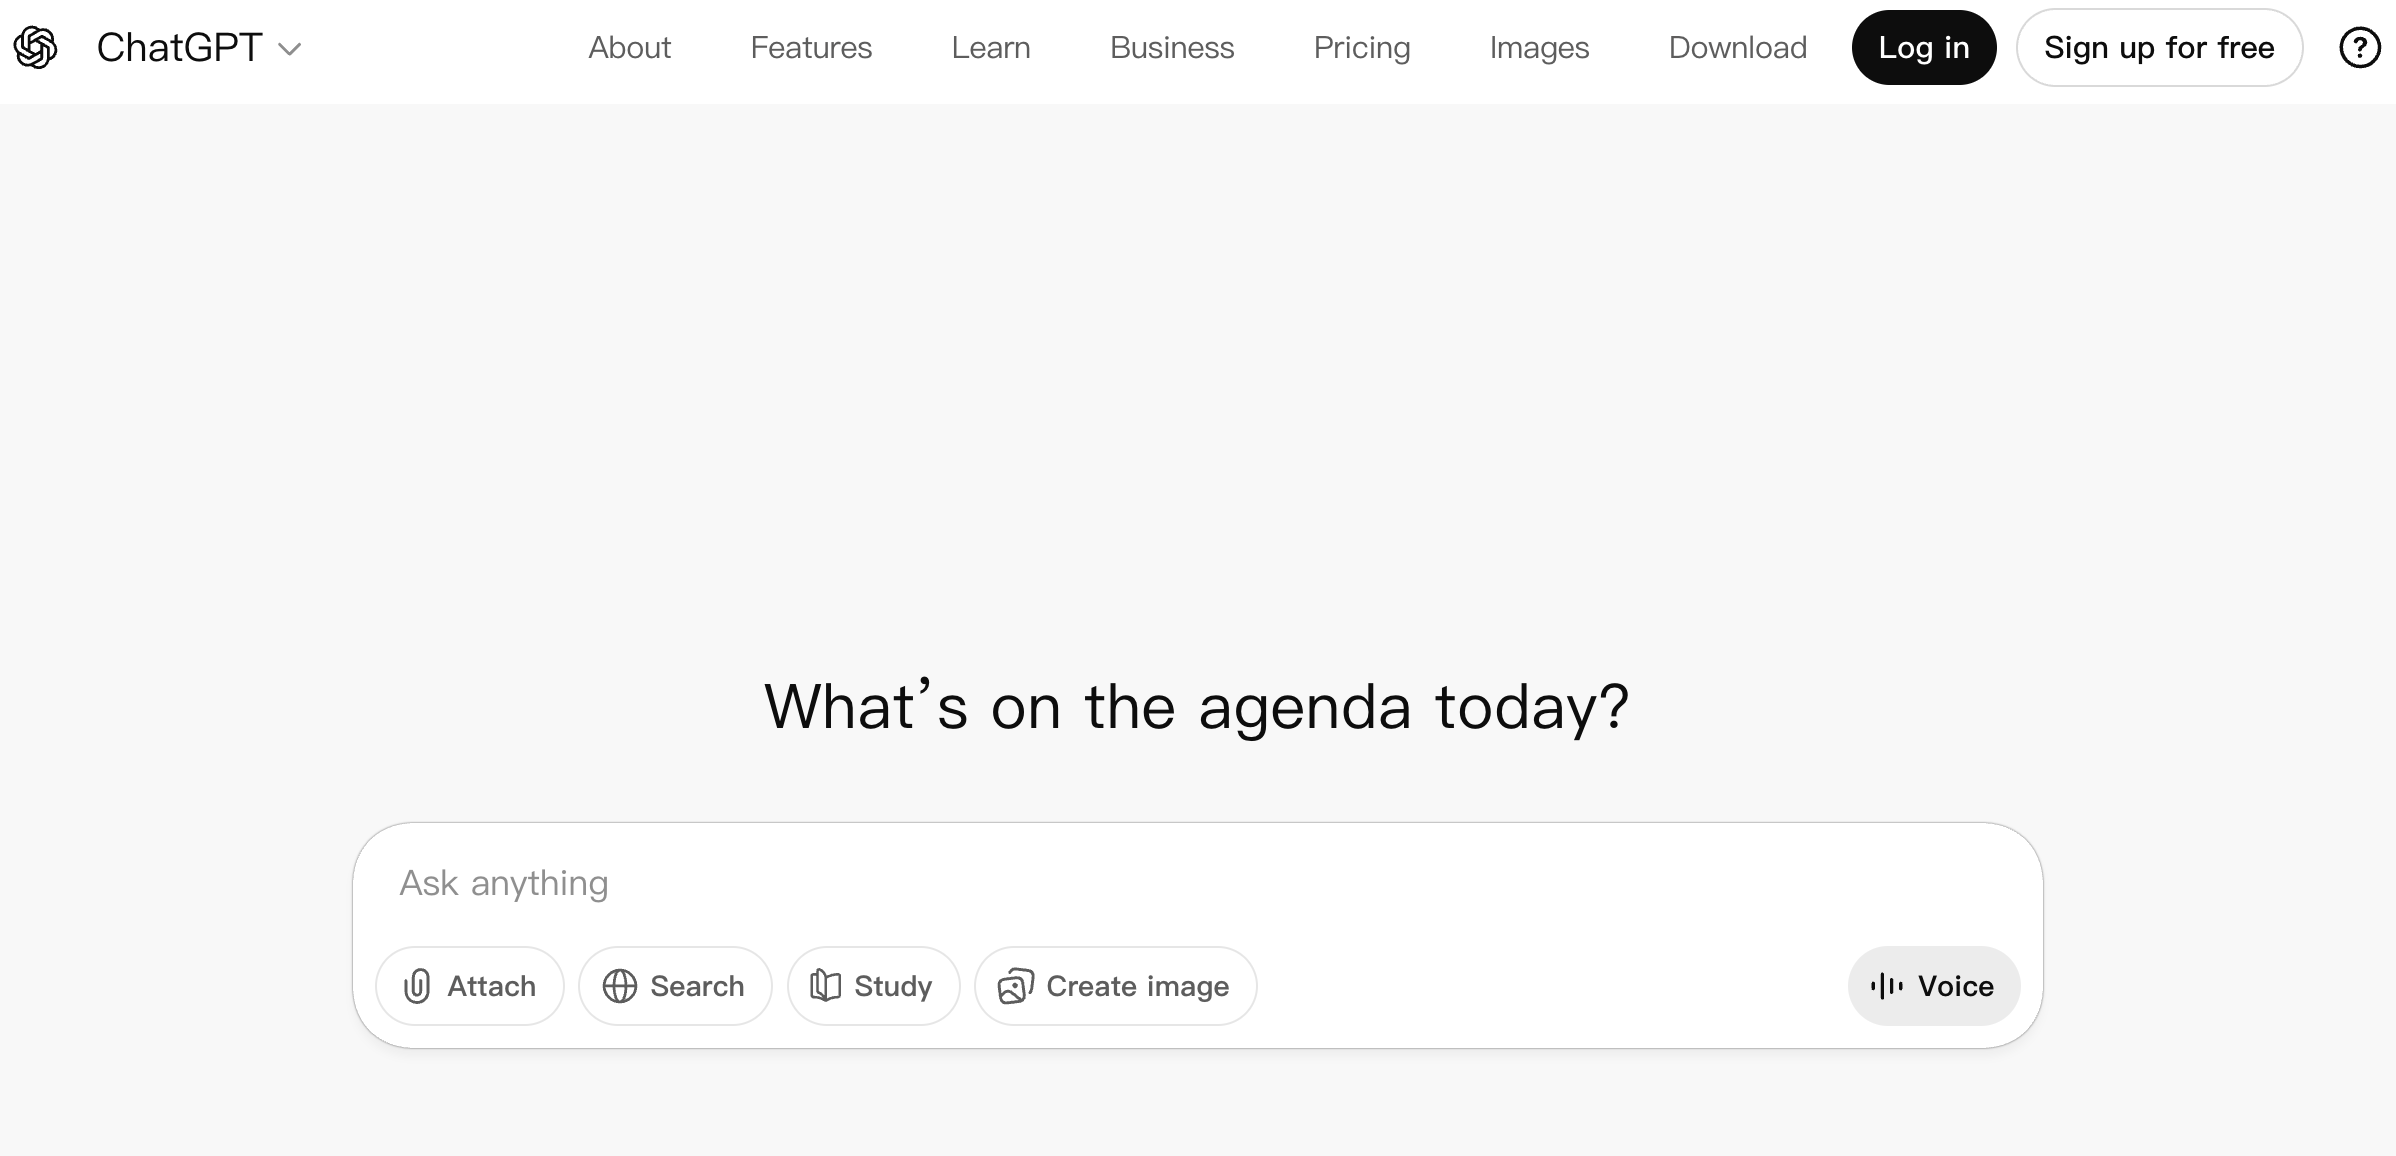2396x1156 pixels.
Task: Click the Sign up for free button
Action: pos(2159,48)
